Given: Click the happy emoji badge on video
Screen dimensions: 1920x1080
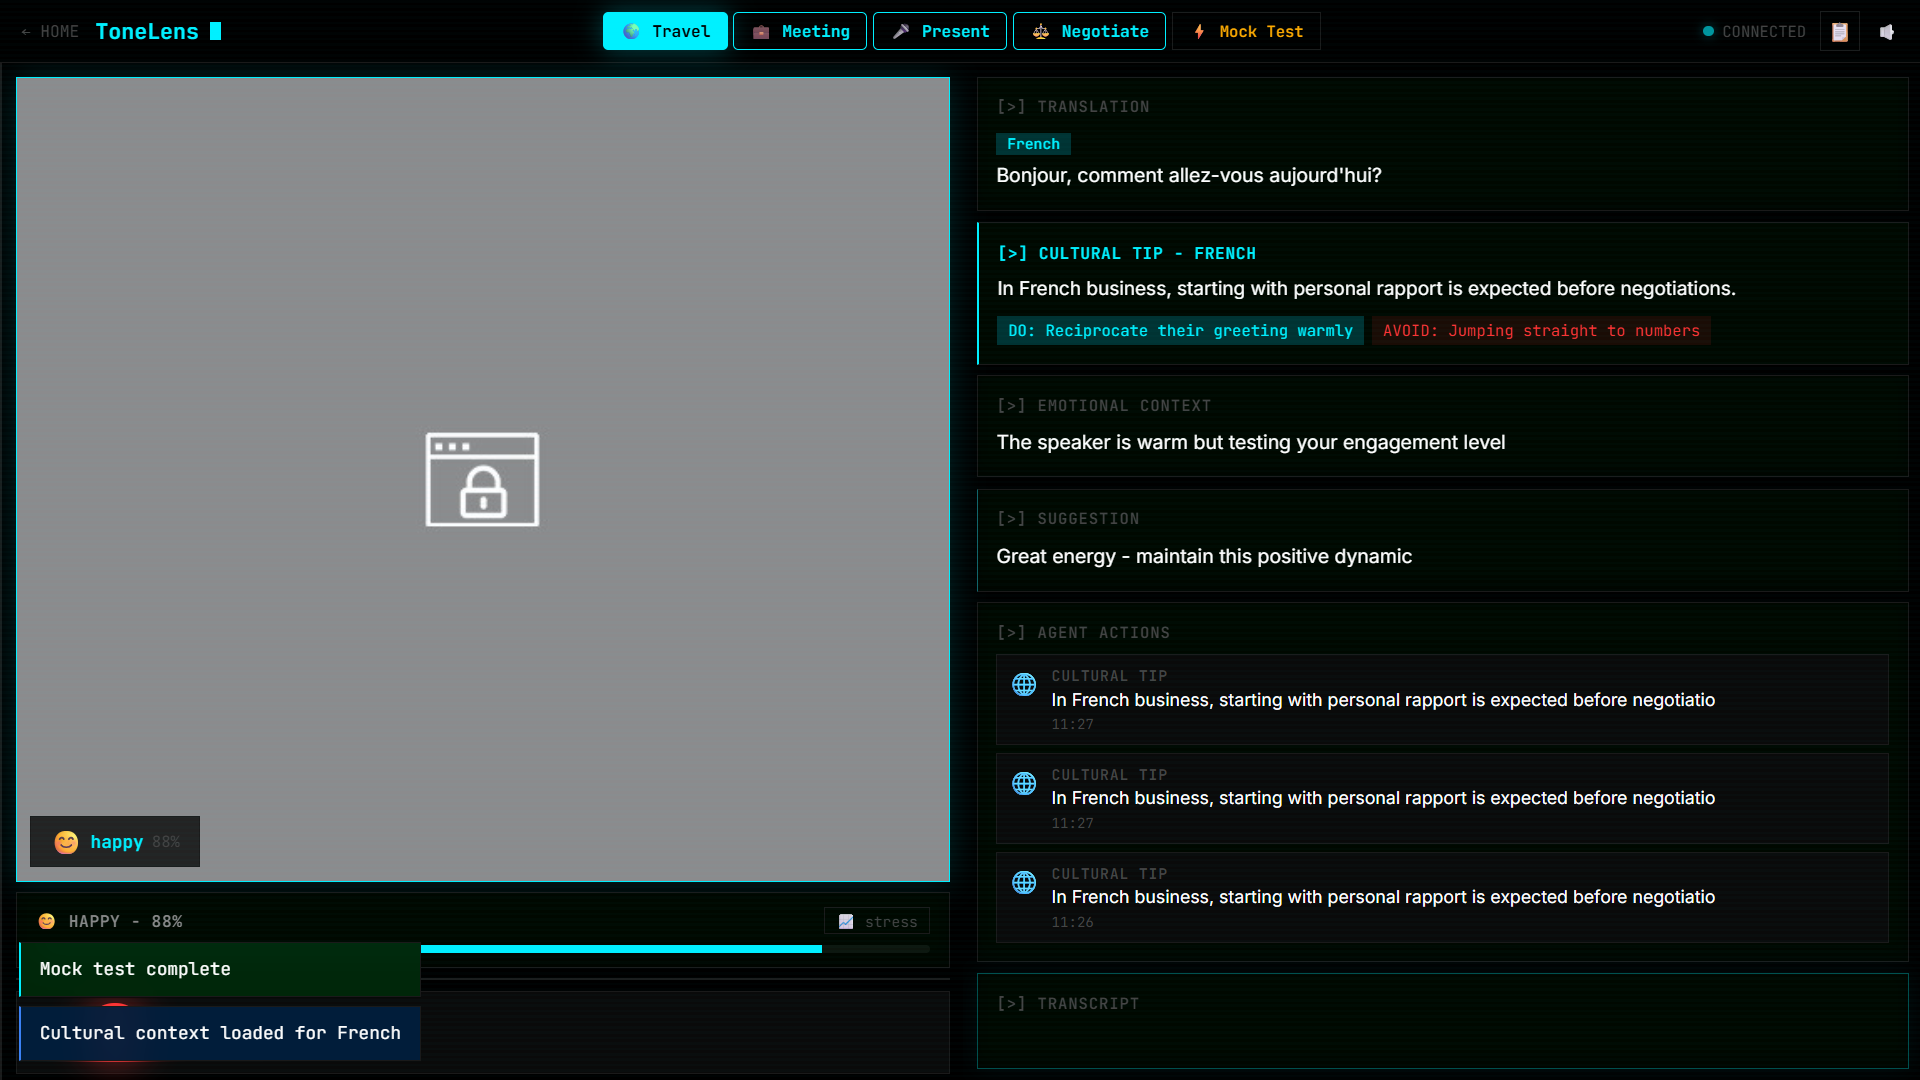Looking at the screenshot, I should tap(115, 842).
